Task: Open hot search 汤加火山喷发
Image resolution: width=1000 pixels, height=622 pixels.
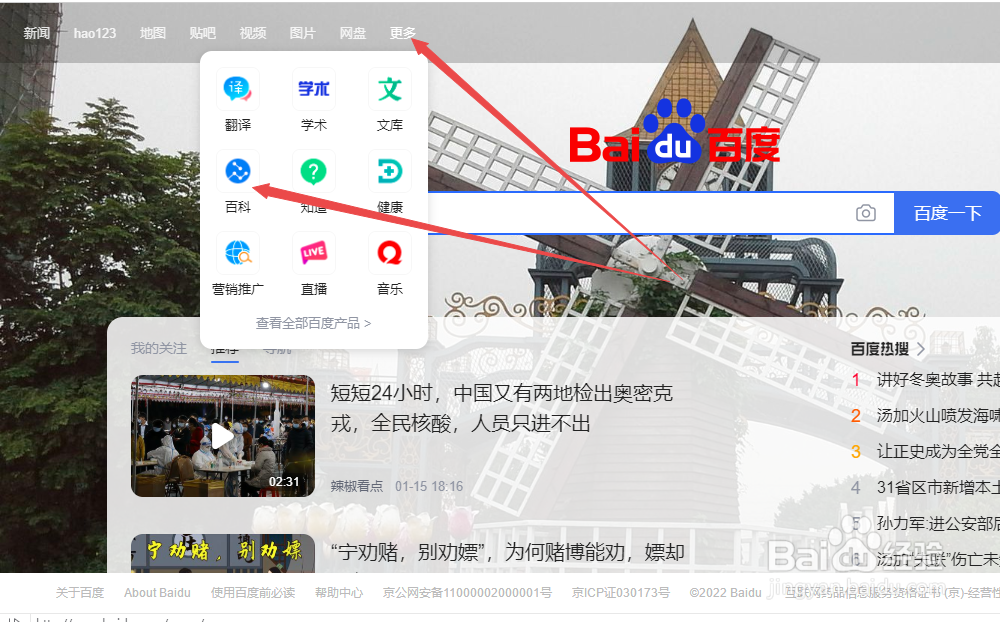Action: tap(938, 416)
